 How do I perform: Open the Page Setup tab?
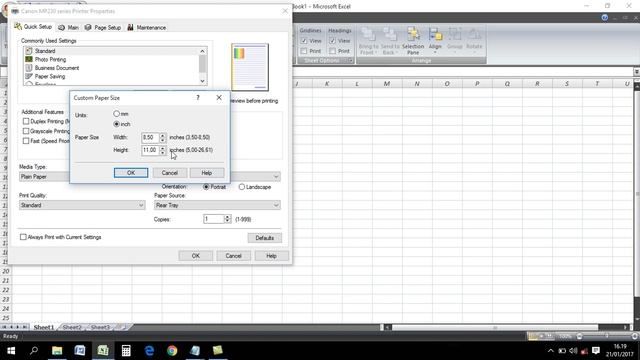point(103,27)
